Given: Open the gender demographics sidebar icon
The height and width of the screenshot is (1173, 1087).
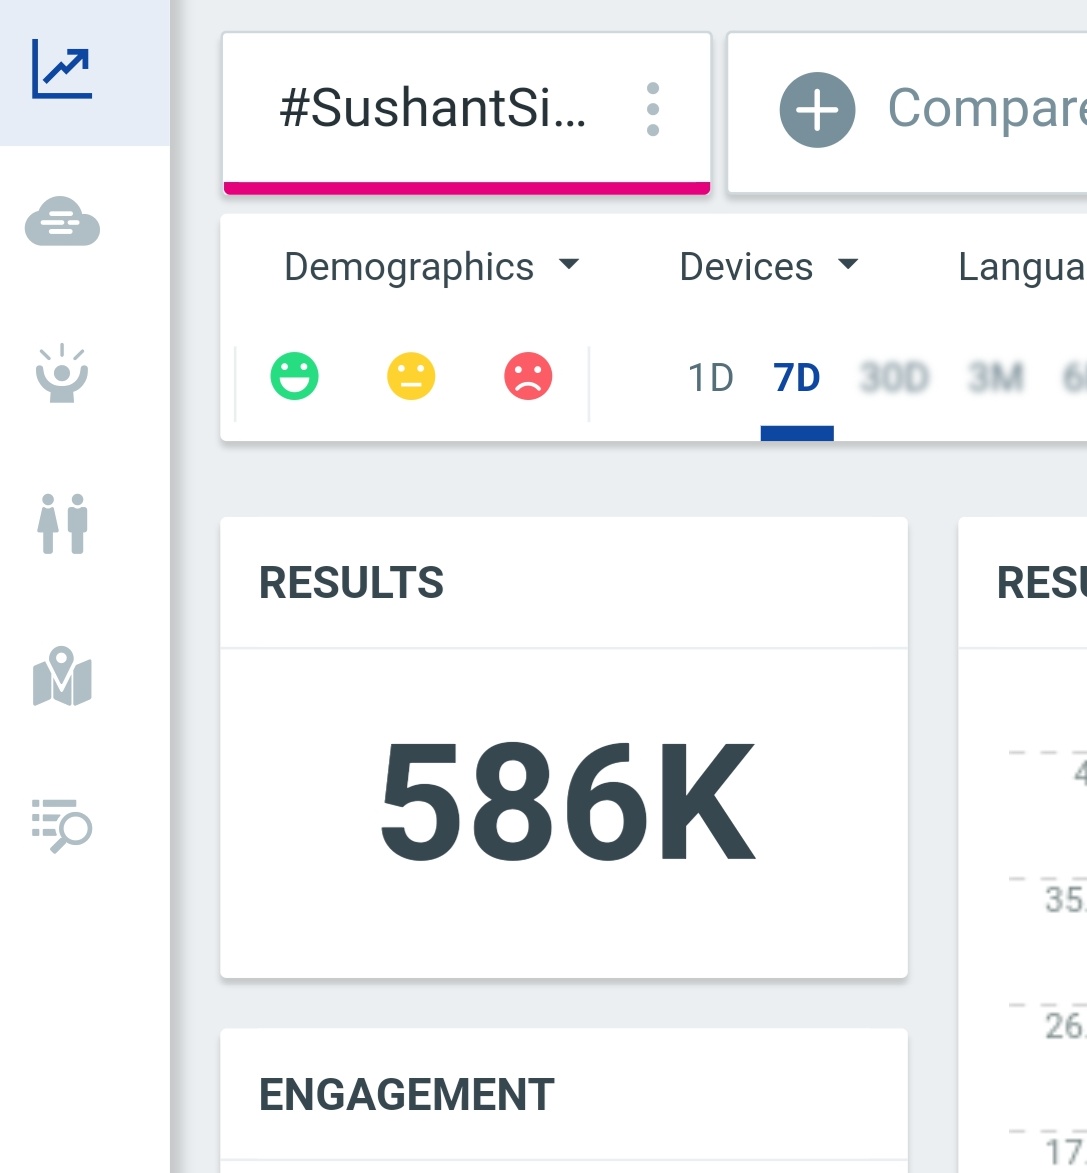Looking at the screenshot, I should click(62, 524).
